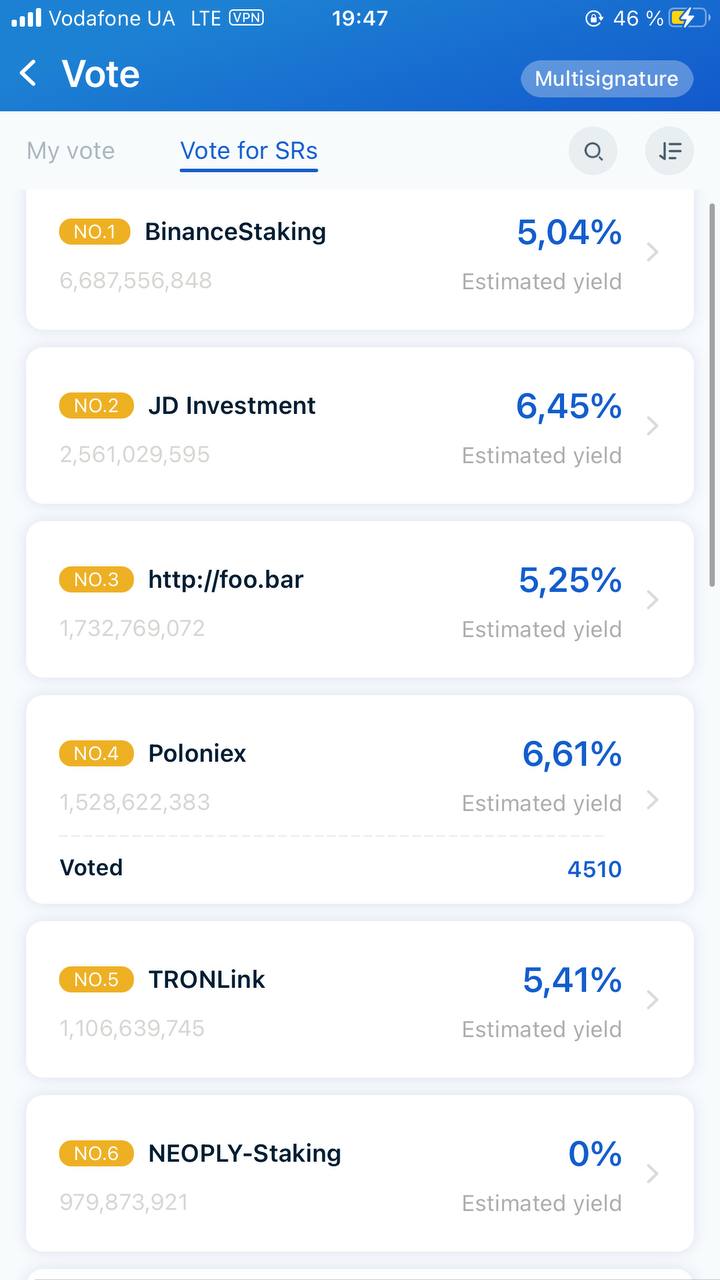This screenshot has width=720, height=1280.
Task: Expand BinanceStaking details chevron
Action: (653, 252)
